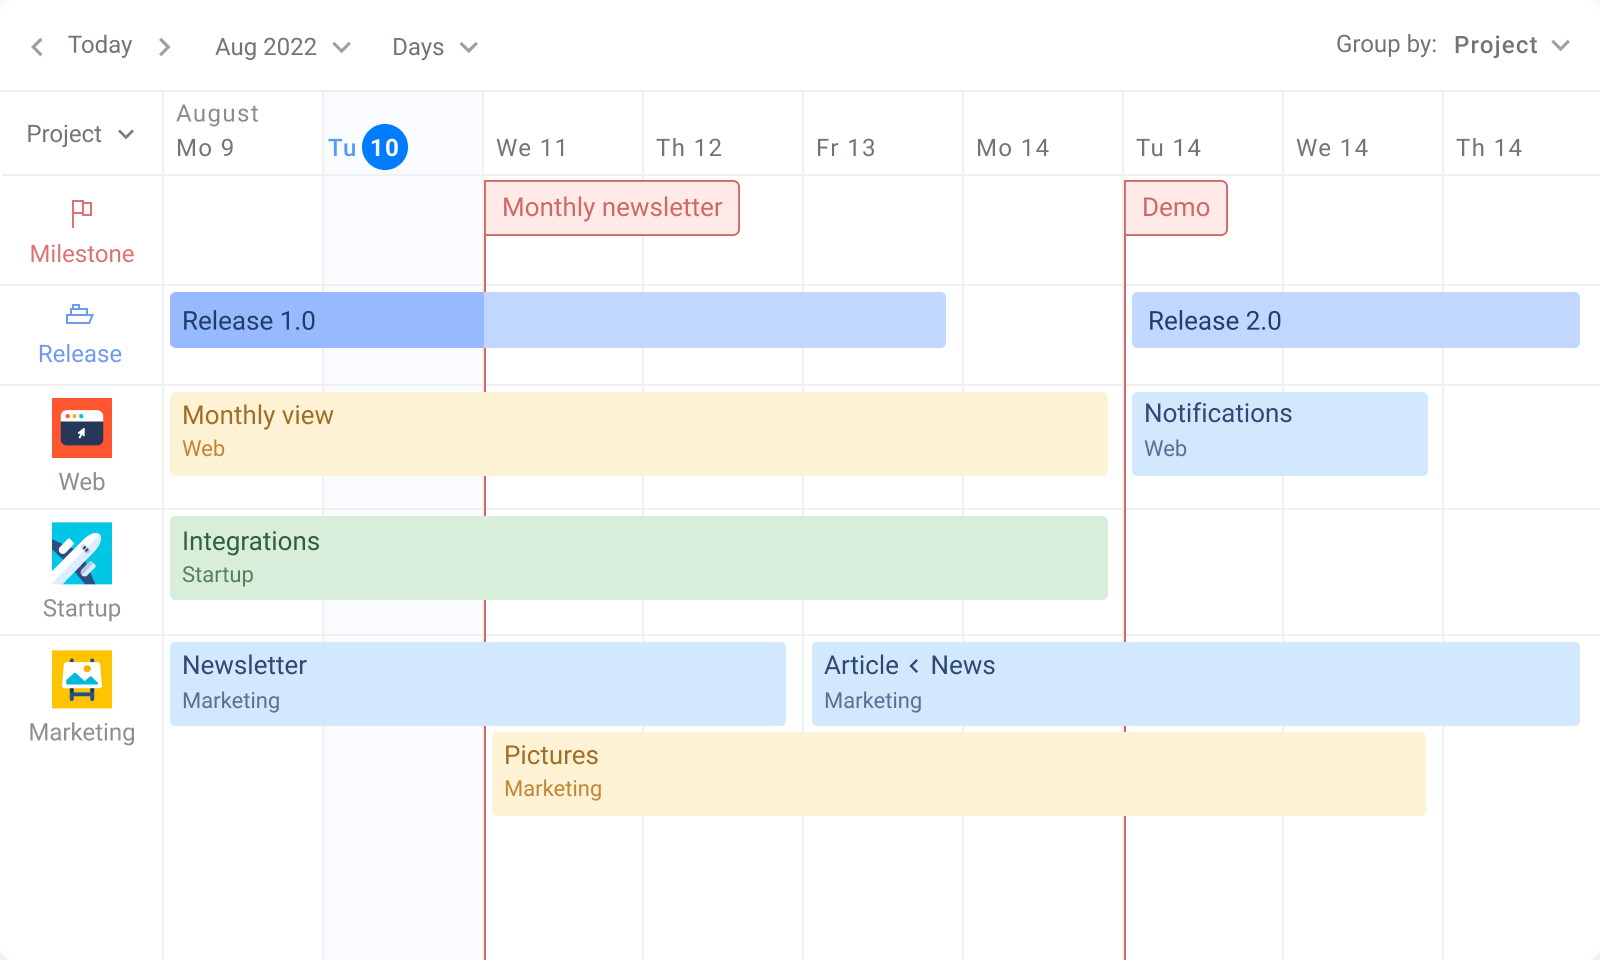
Task: Go to next period using right arrow
Action: pyautogui.click(x=165, y=47)
